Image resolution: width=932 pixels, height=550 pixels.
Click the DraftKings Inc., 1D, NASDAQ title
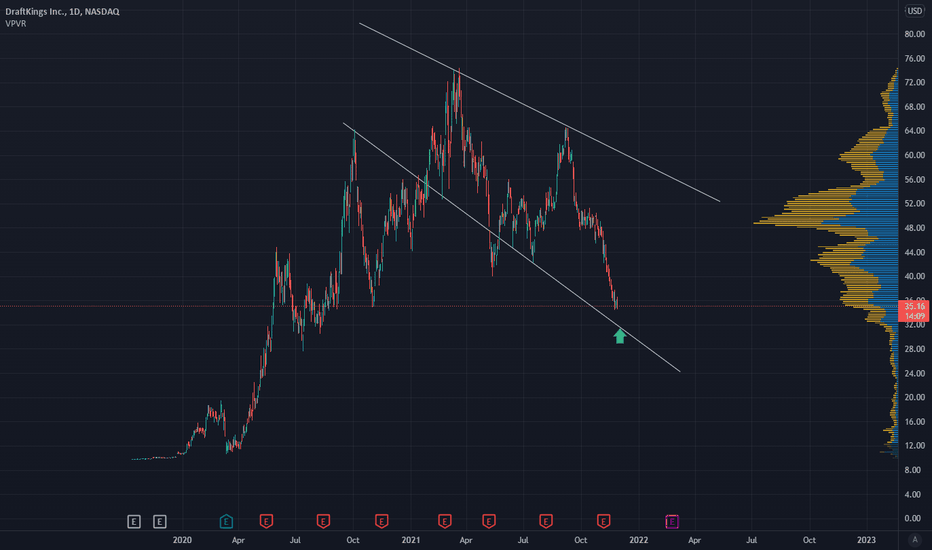point(62,11)
